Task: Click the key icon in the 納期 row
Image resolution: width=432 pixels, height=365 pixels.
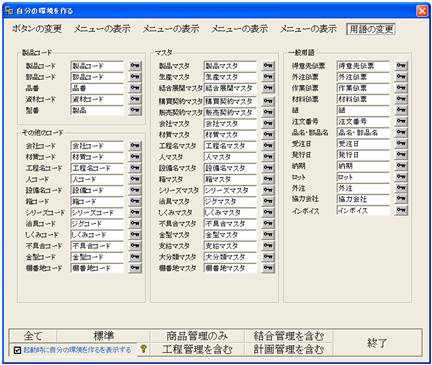Action: [x=401, y=166]
